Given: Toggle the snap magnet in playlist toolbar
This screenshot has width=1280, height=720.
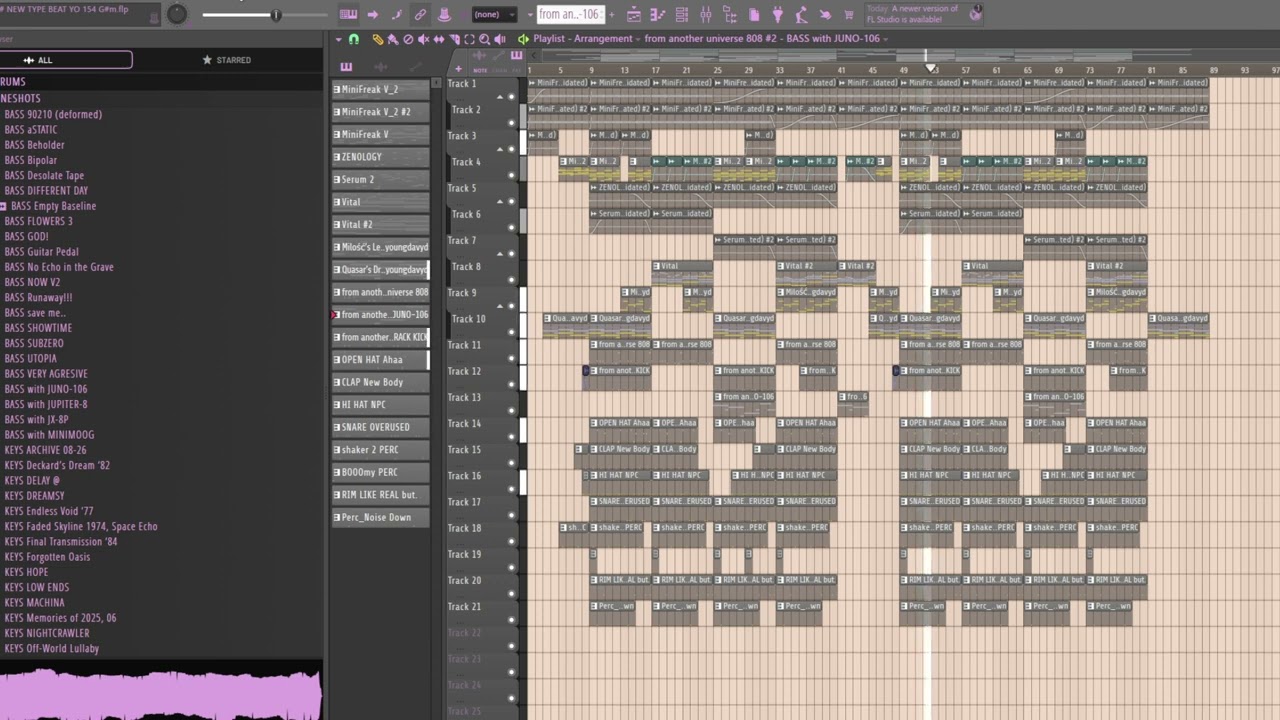Looking at the screenshot, I should pyautogui.click(x=353, y=39).
